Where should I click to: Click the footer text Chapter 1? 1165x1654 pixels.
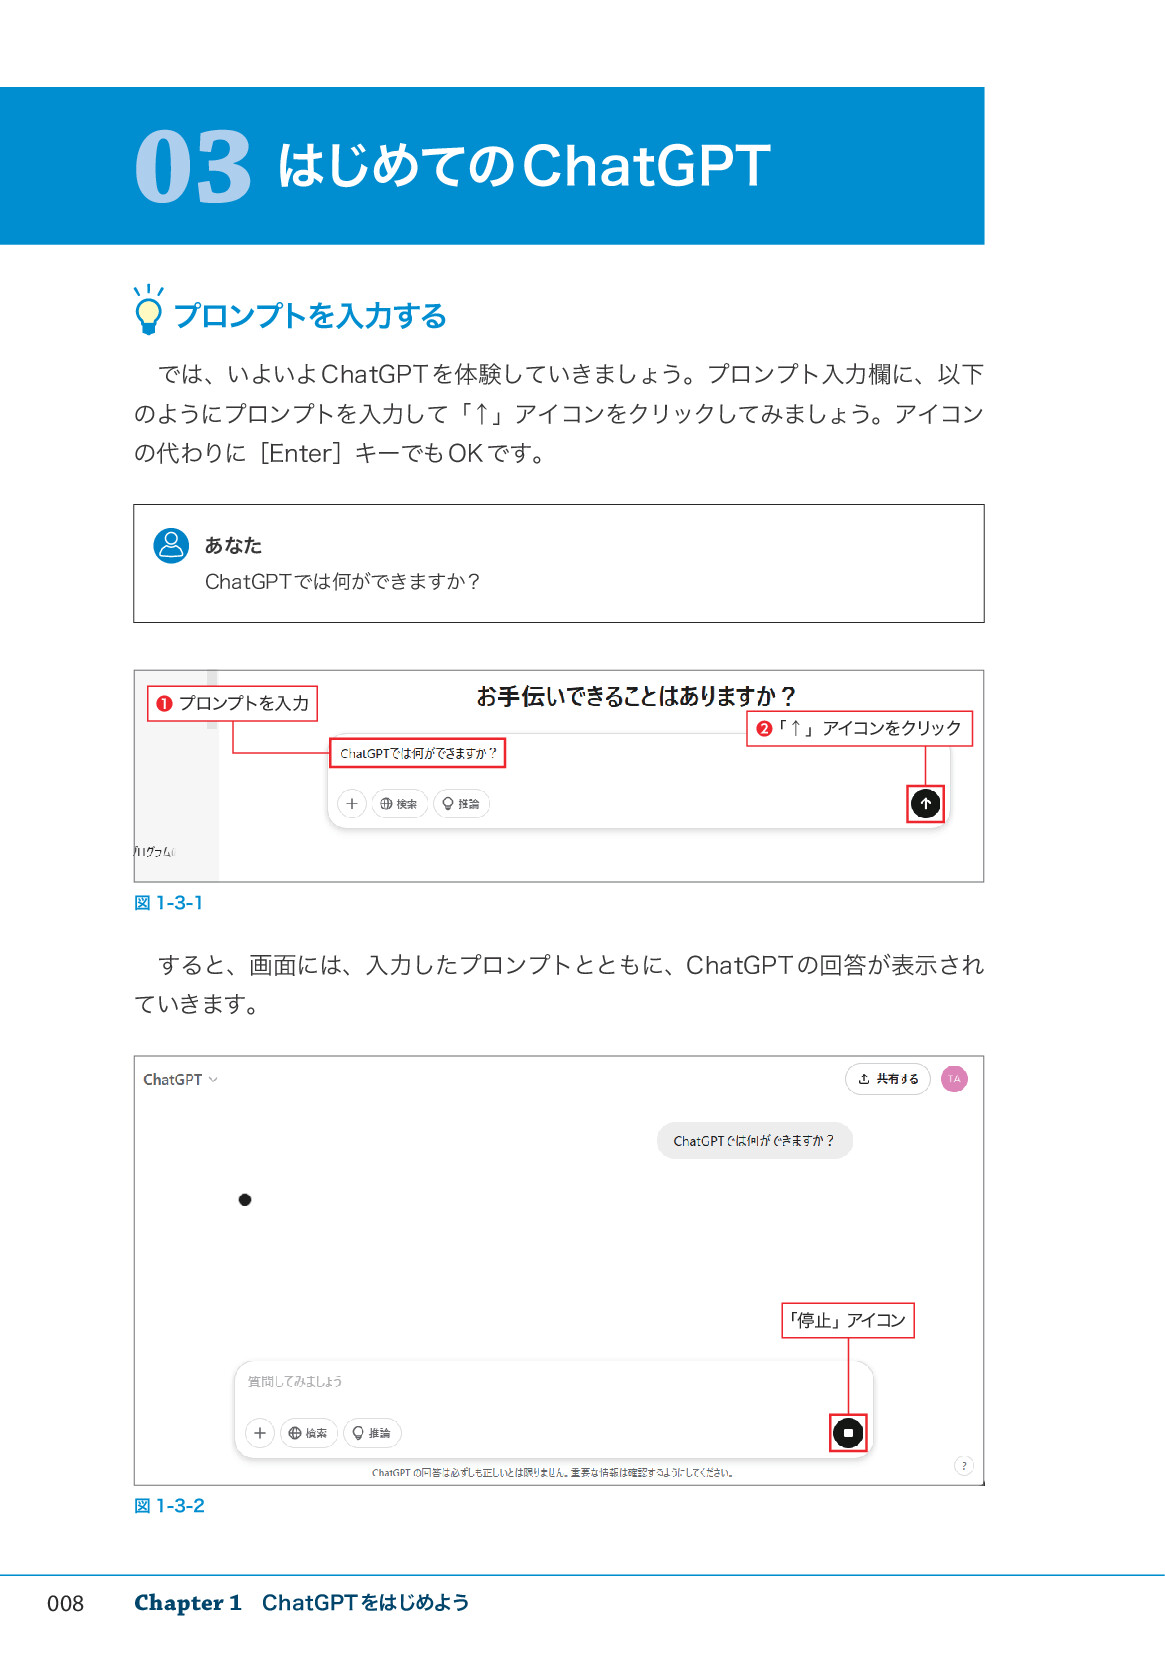pyautogui.click(x=188, y=1603)
